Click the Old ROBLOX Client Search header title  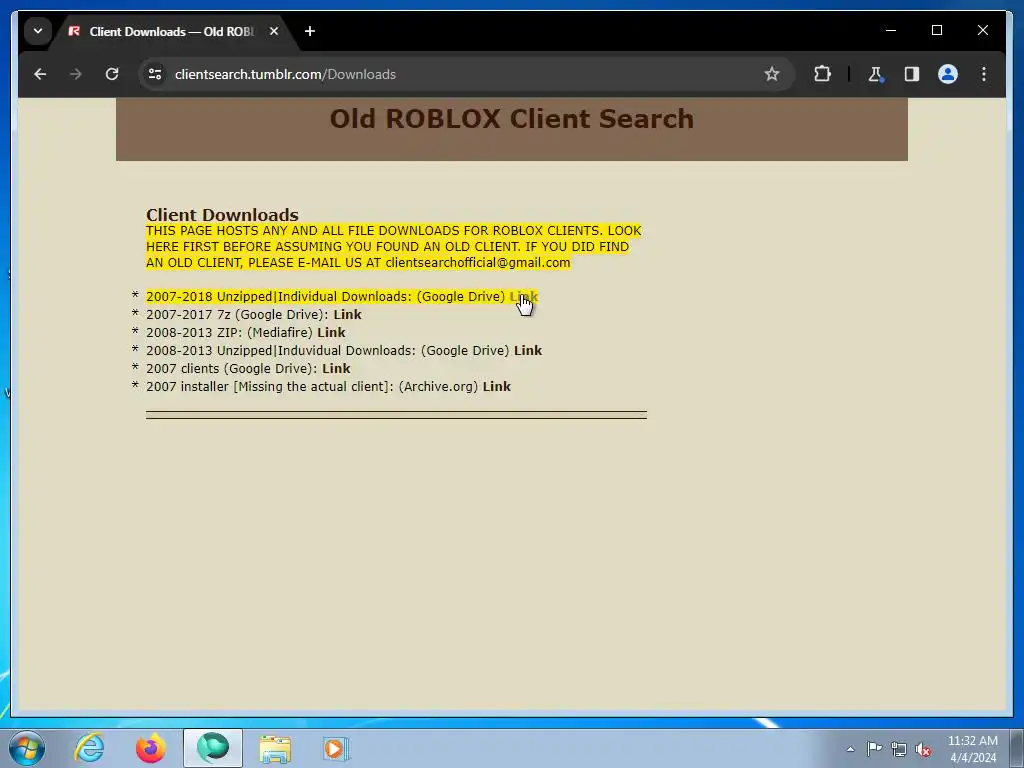(x=512, y=119)
